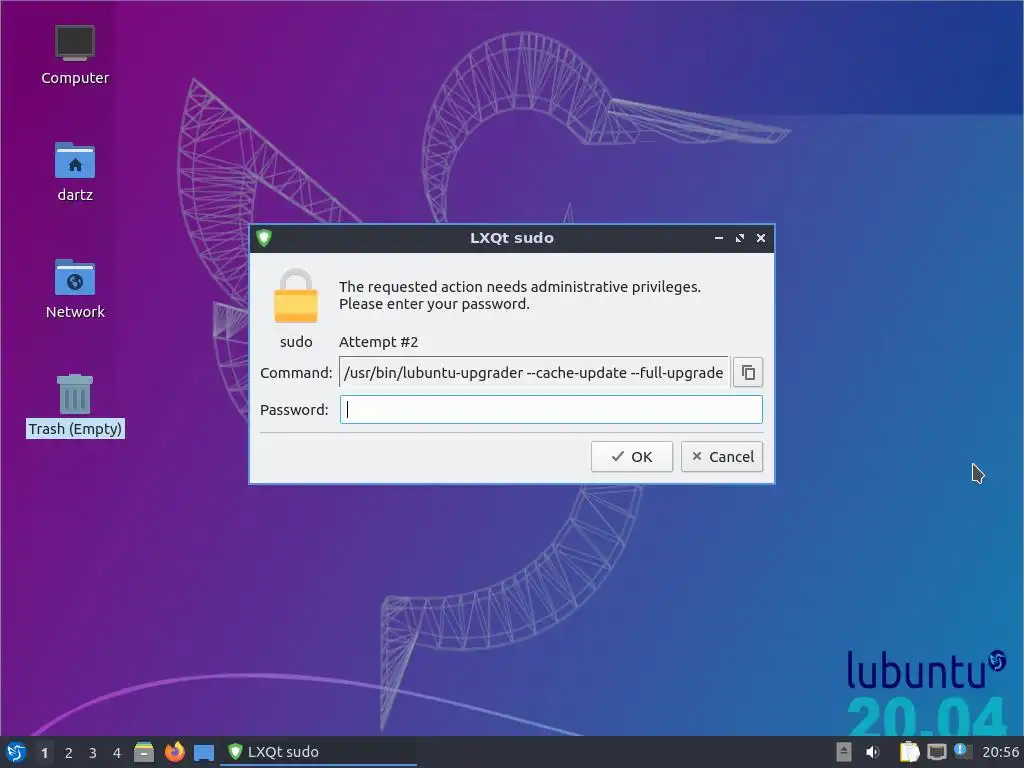Open the Lubuntu application menu
1024x768 pixels.
tap(16, 752)
